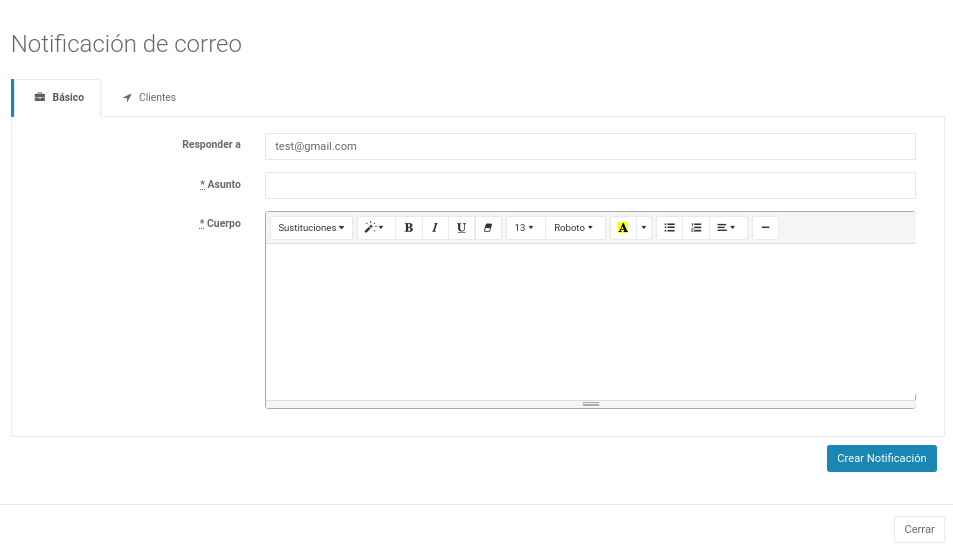Open the color palette dropdown arrow
This screenshot has height=553, width=953.
coord(644,228)
